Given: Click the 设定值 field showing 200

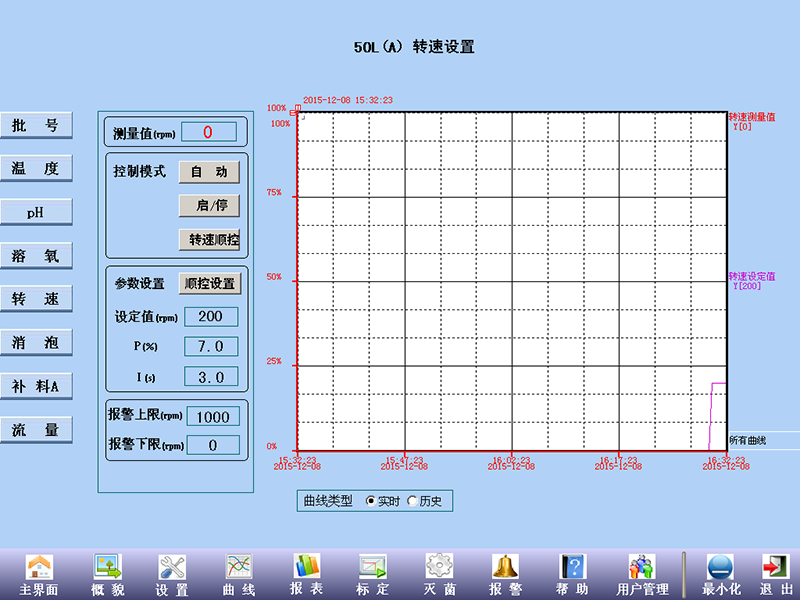Looking at the screenshot, I should click(x=211, y=317).
